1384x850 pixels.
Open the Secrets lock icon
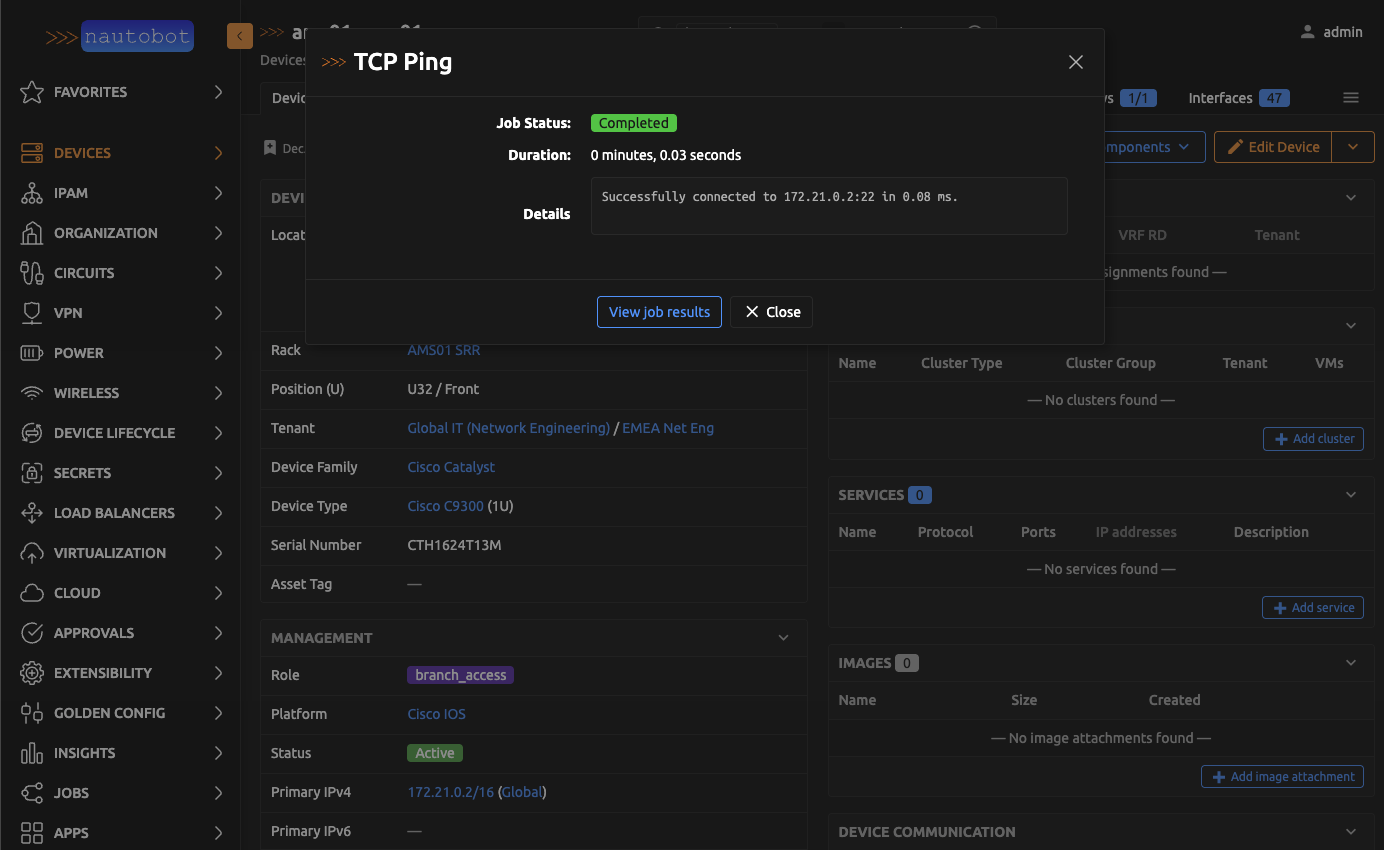pyautogui.click(x=32, y=473)
